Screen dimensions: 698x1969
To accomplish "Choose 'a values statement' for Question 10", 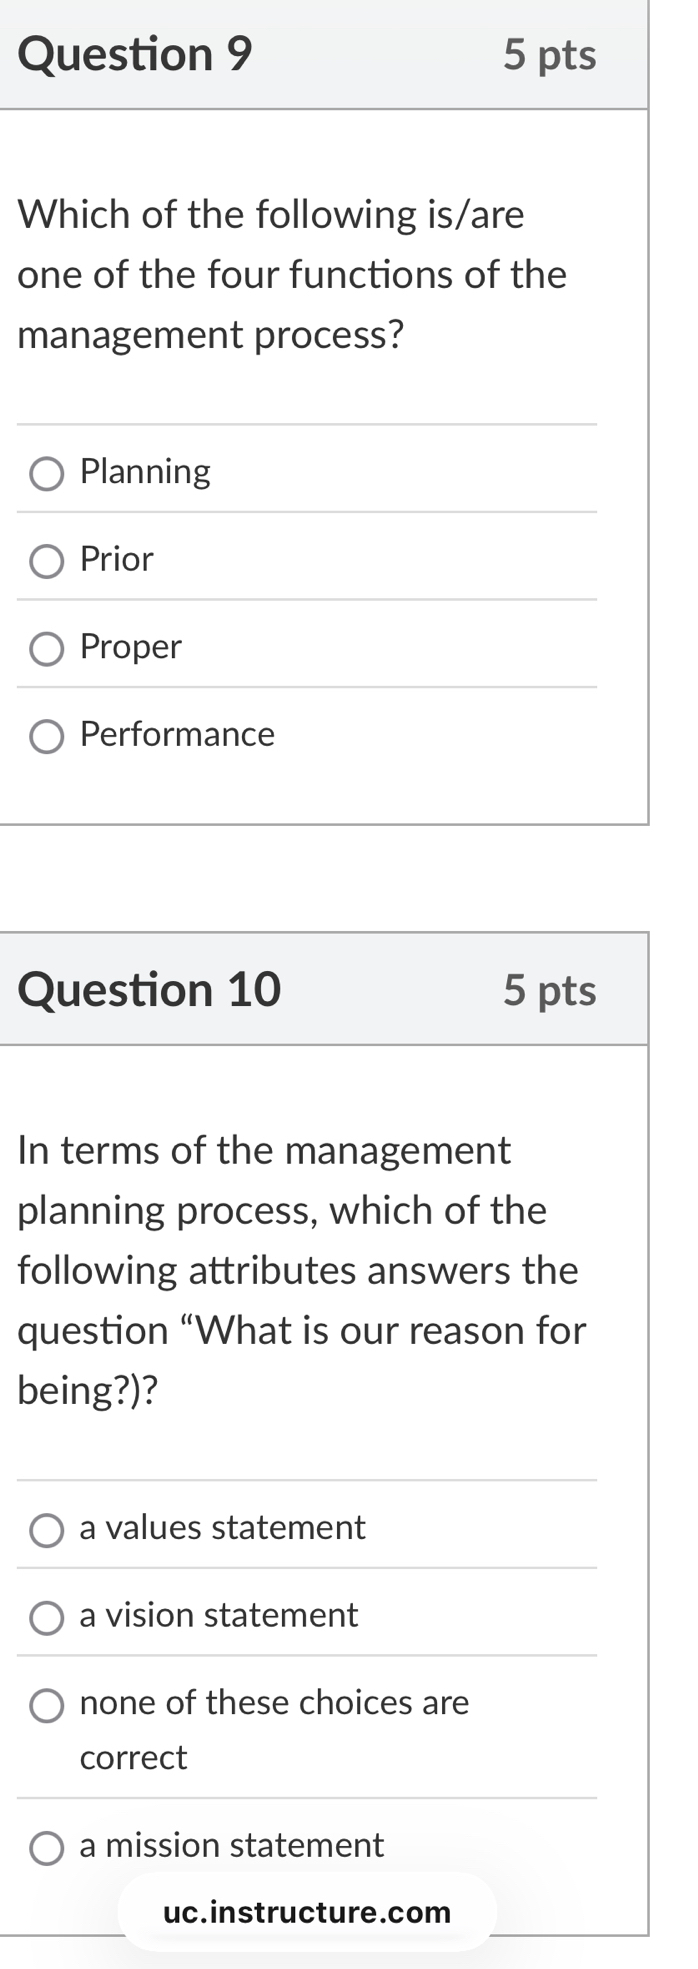I will point(46,1530).
